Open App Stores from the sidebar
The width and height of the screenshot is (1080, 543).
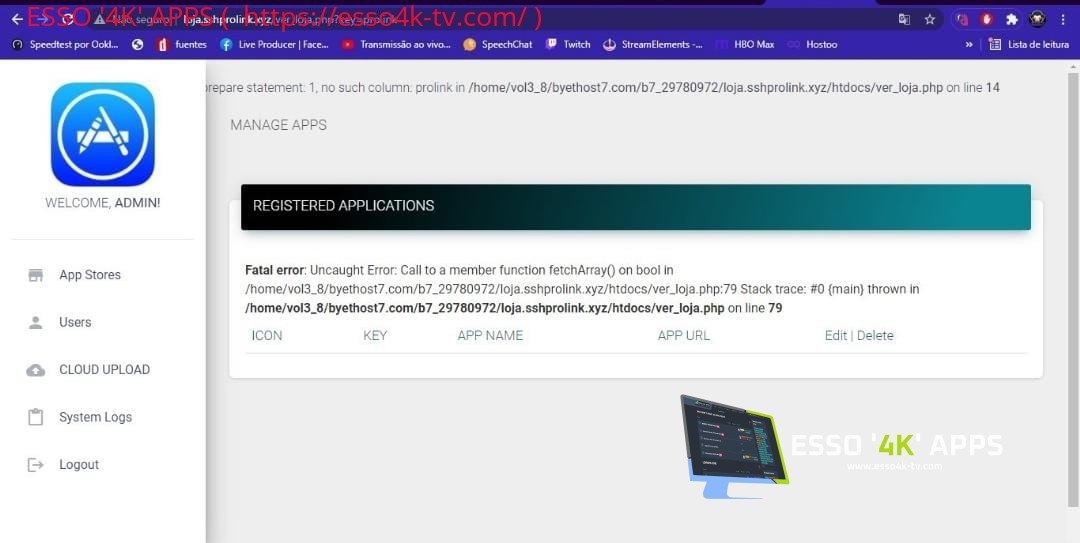coord(89,275)
